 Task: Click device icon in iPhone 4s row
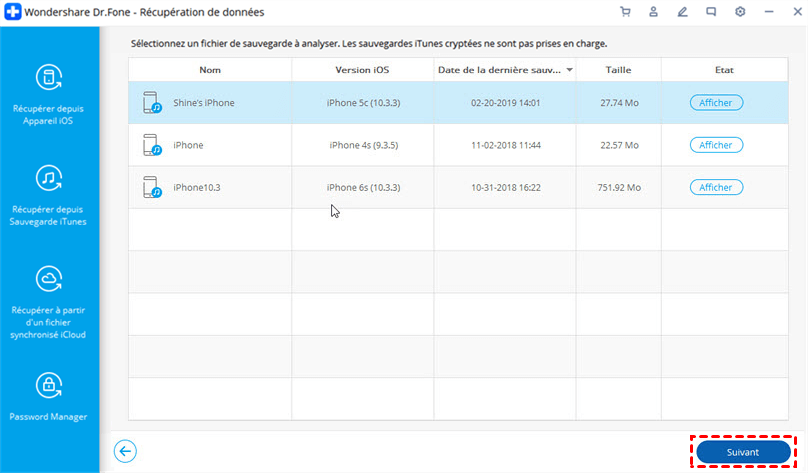tap(152, 145)
